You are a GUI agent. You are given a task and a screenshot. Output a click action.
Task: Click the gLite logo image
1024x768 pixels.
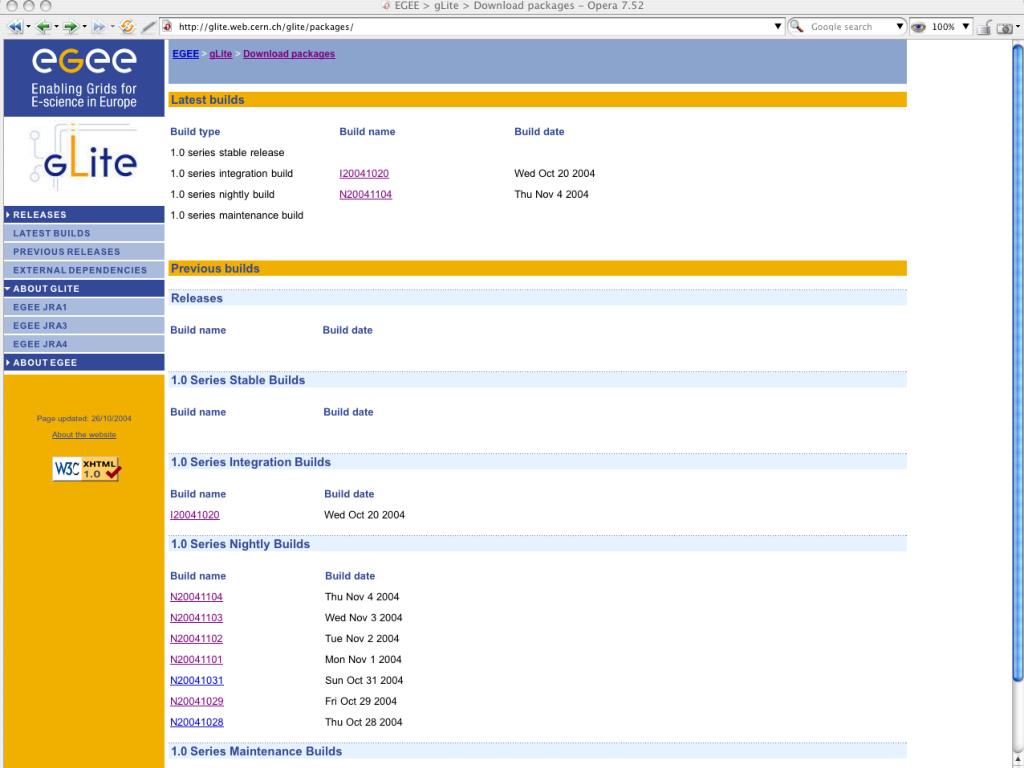click(84, 159)
